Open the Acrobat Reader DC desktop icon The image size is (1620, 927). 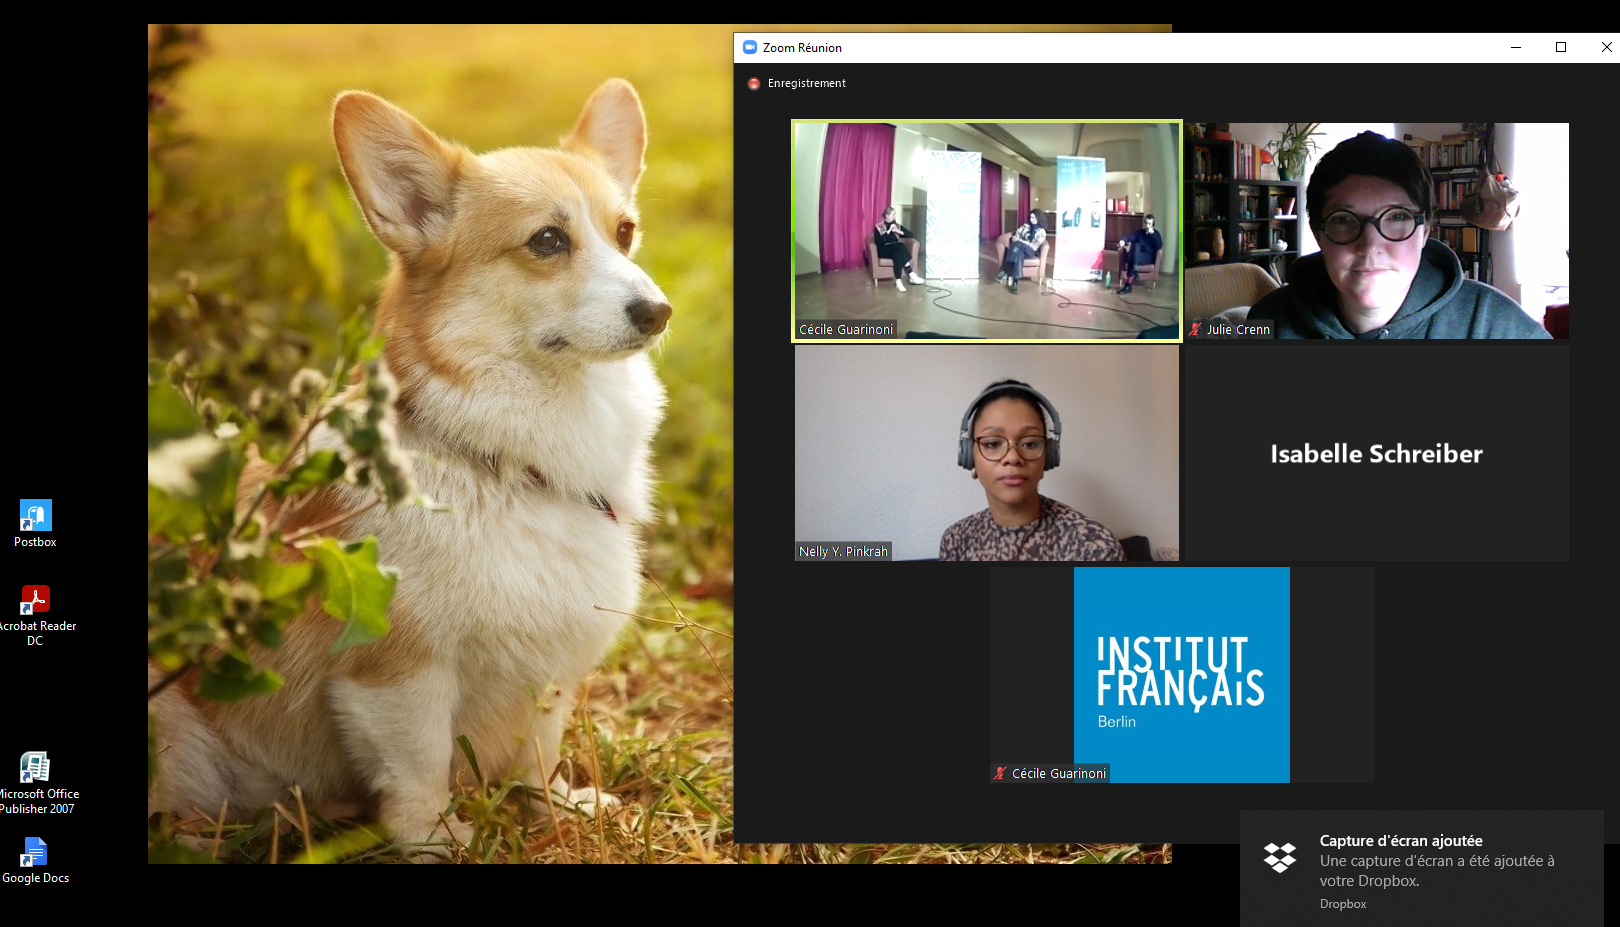tap(35, 601)
